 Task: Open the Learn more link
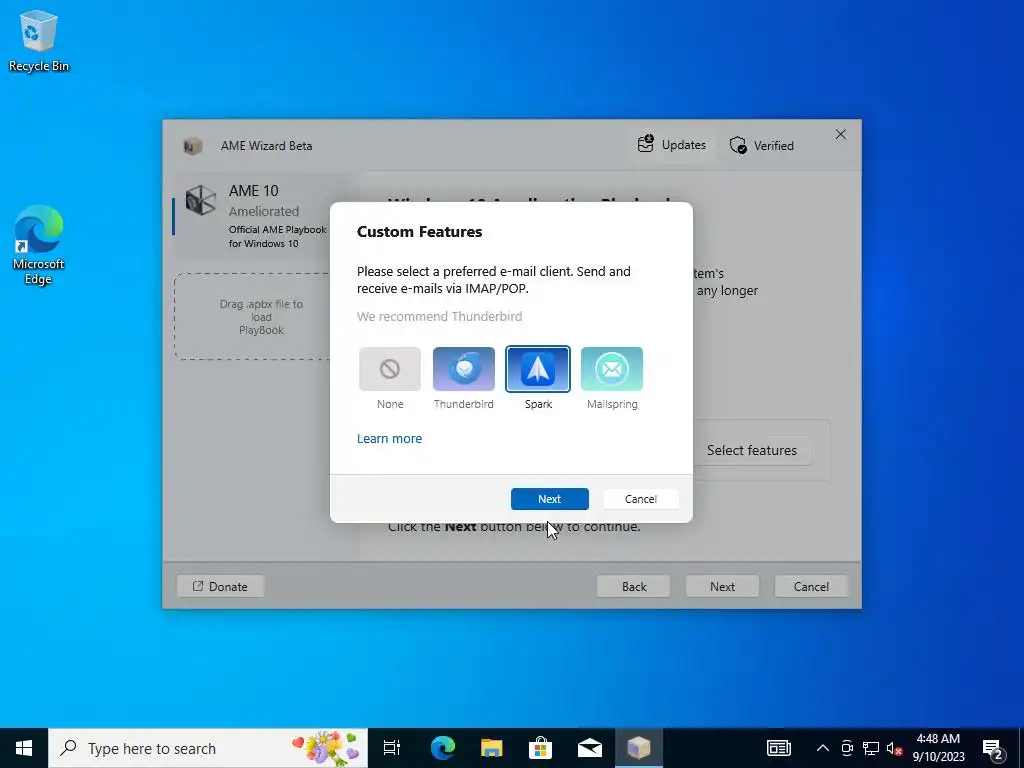pos(389,439)
